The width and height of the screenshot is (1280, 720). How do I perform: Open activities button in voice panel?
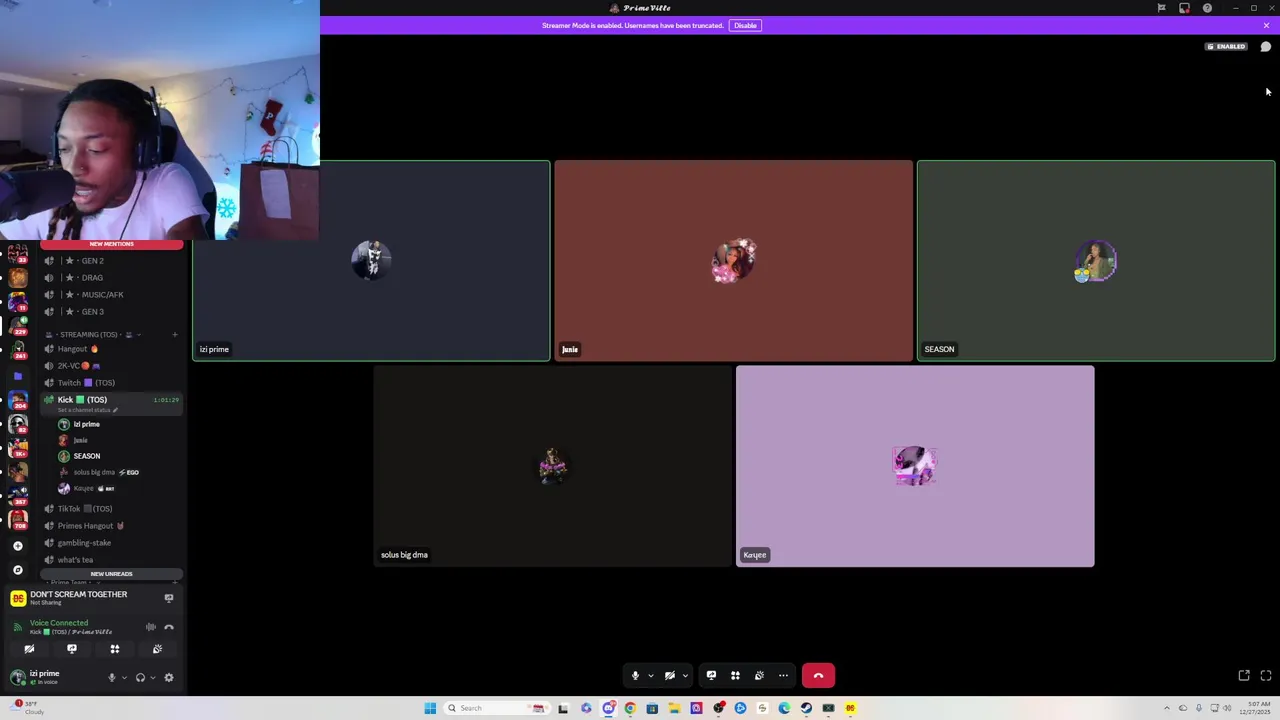tap(114, 649)
